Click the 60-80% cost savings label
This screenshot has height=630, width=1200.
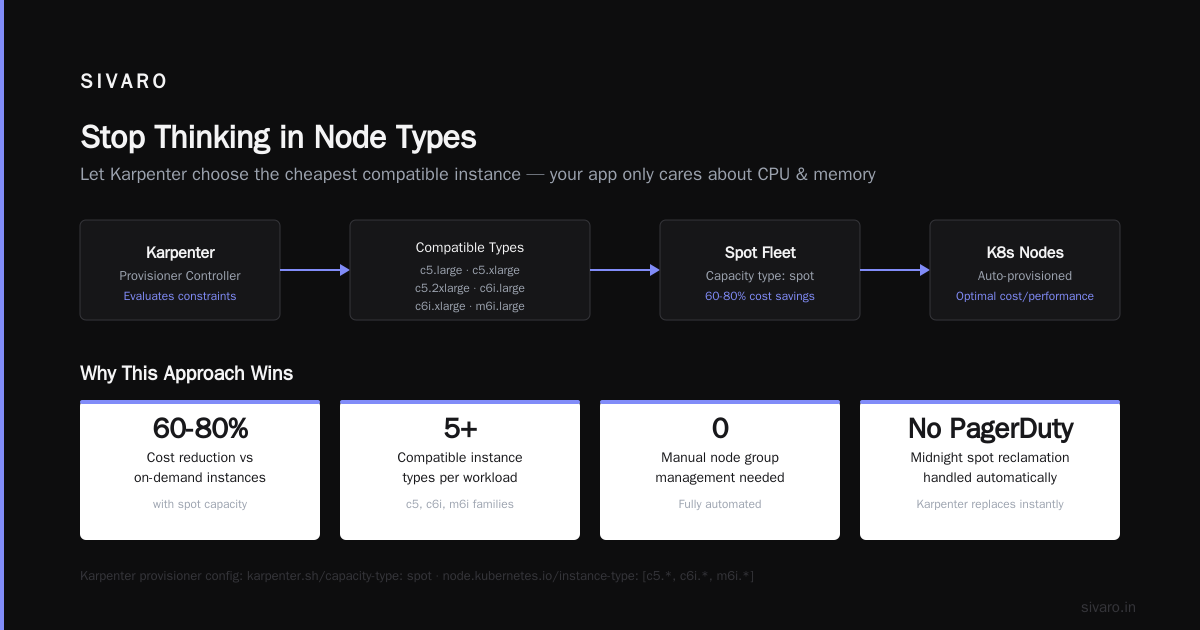pyautogui.click(x=760, y=296)
